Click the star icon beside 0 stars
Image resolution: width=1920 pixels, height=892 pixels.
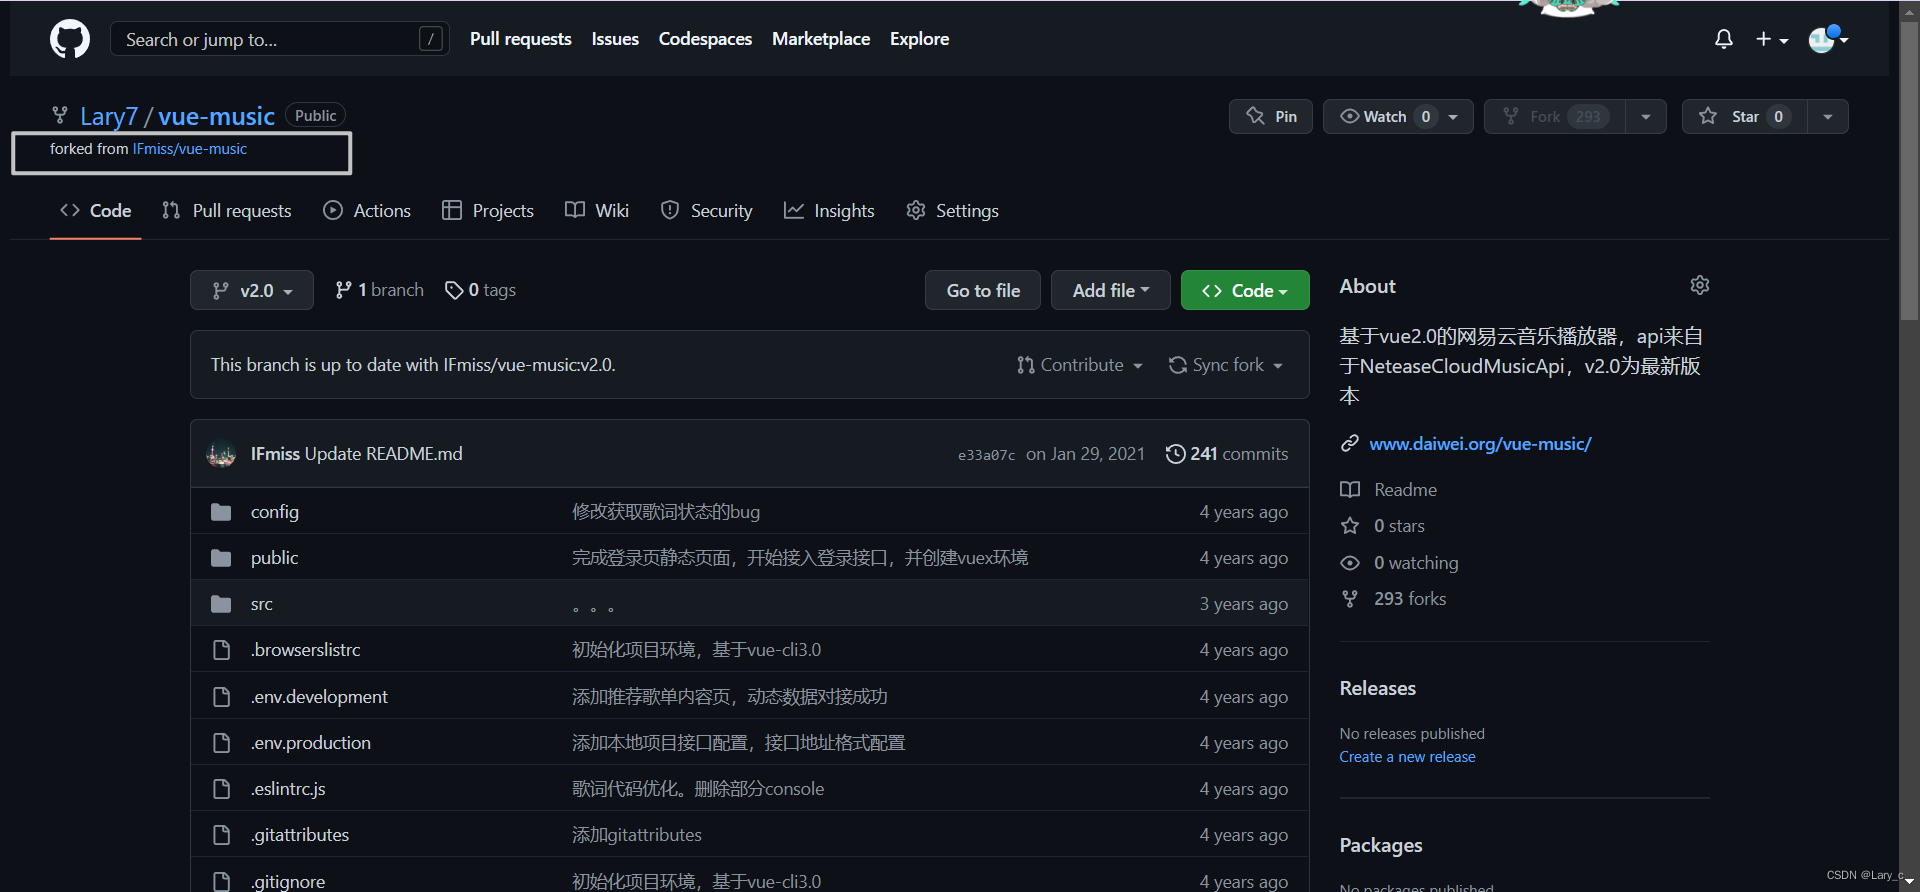pos(1350,526)
